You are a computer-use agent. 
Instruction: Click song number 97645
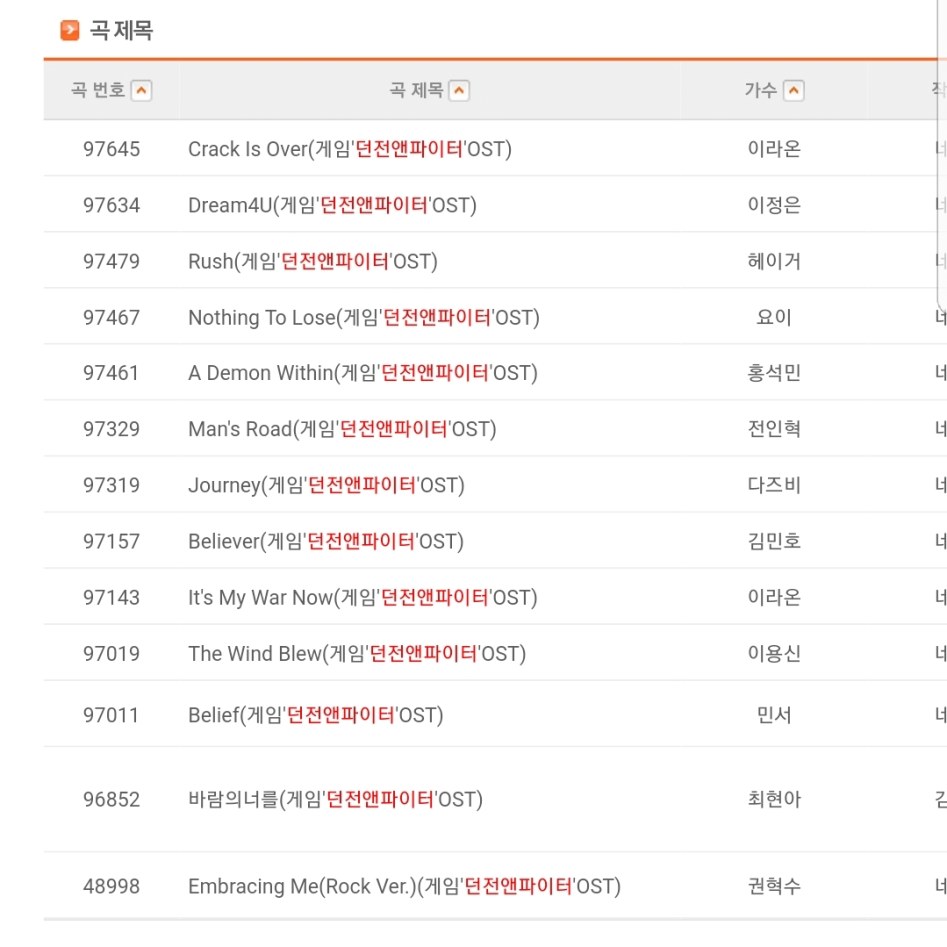[x=111, y=149]
